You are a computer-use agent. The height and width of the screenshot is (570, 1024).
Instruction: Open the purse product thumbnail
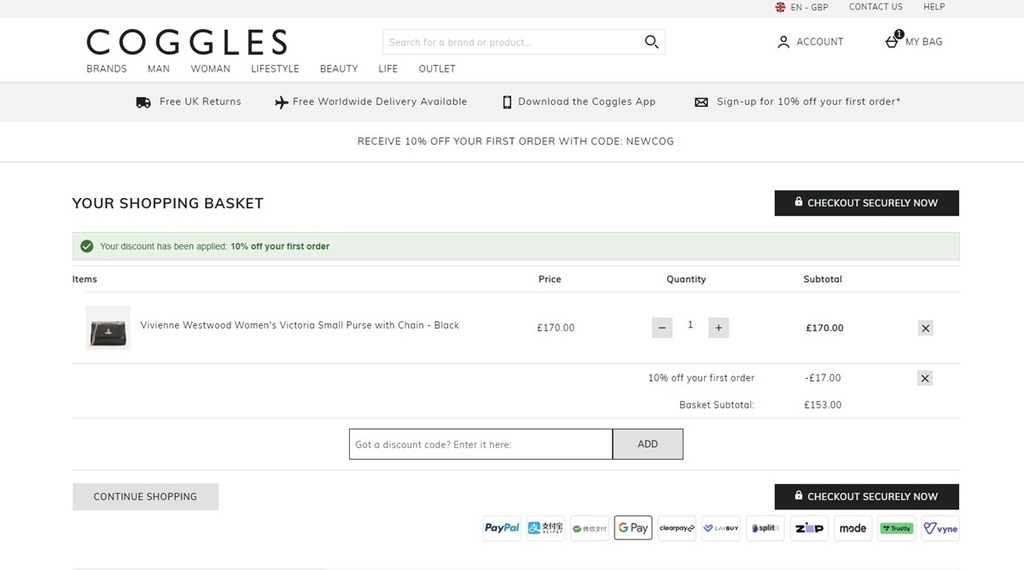coord(108,328)
